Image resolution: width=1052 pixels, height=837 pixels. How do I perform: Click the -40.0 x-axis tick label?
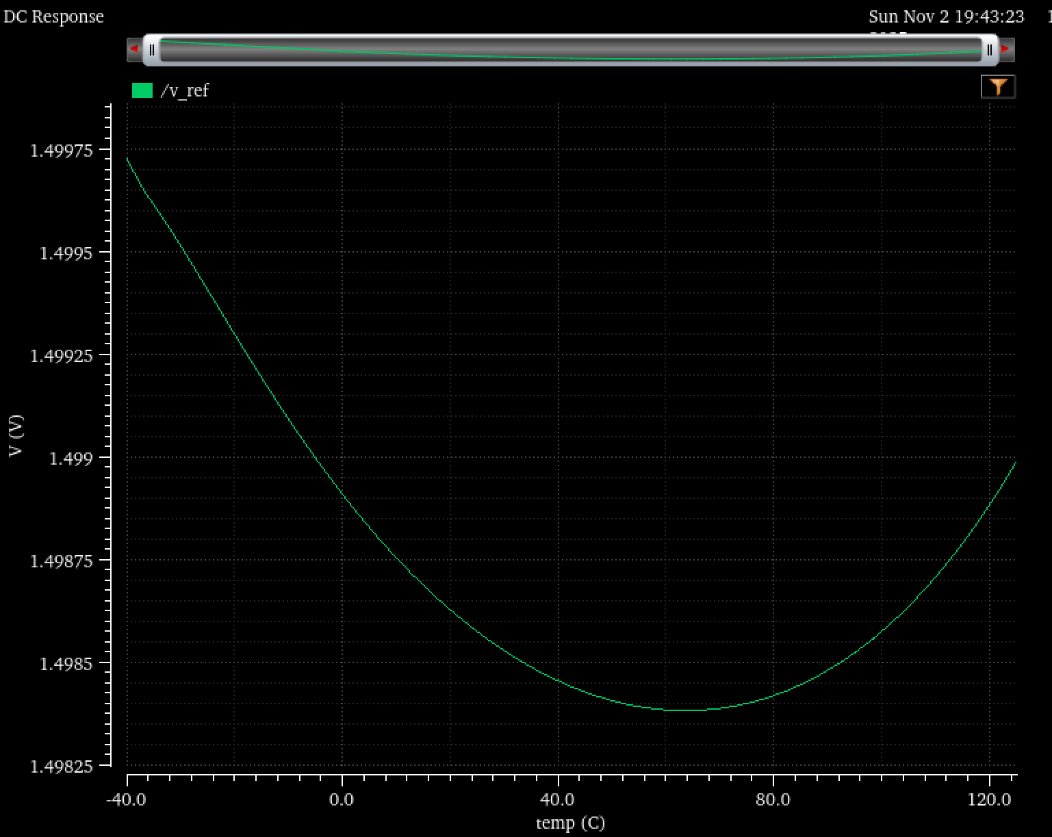pyautogui.click(x=126, y=799)
